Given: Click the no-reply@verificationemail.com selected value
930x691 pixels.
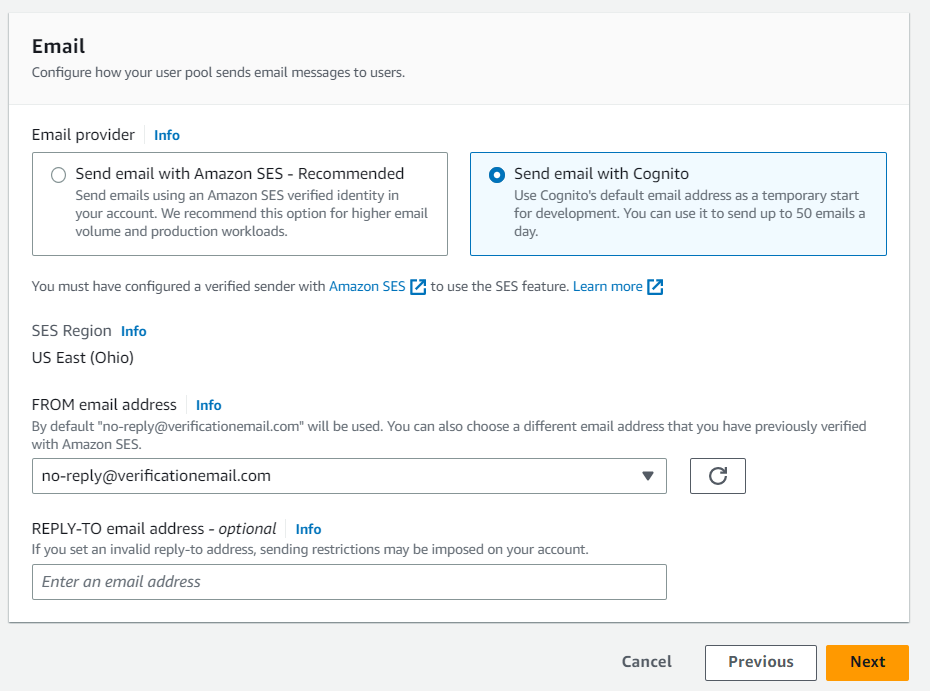Looking at the screenshot, I should [x=156, y=476].
